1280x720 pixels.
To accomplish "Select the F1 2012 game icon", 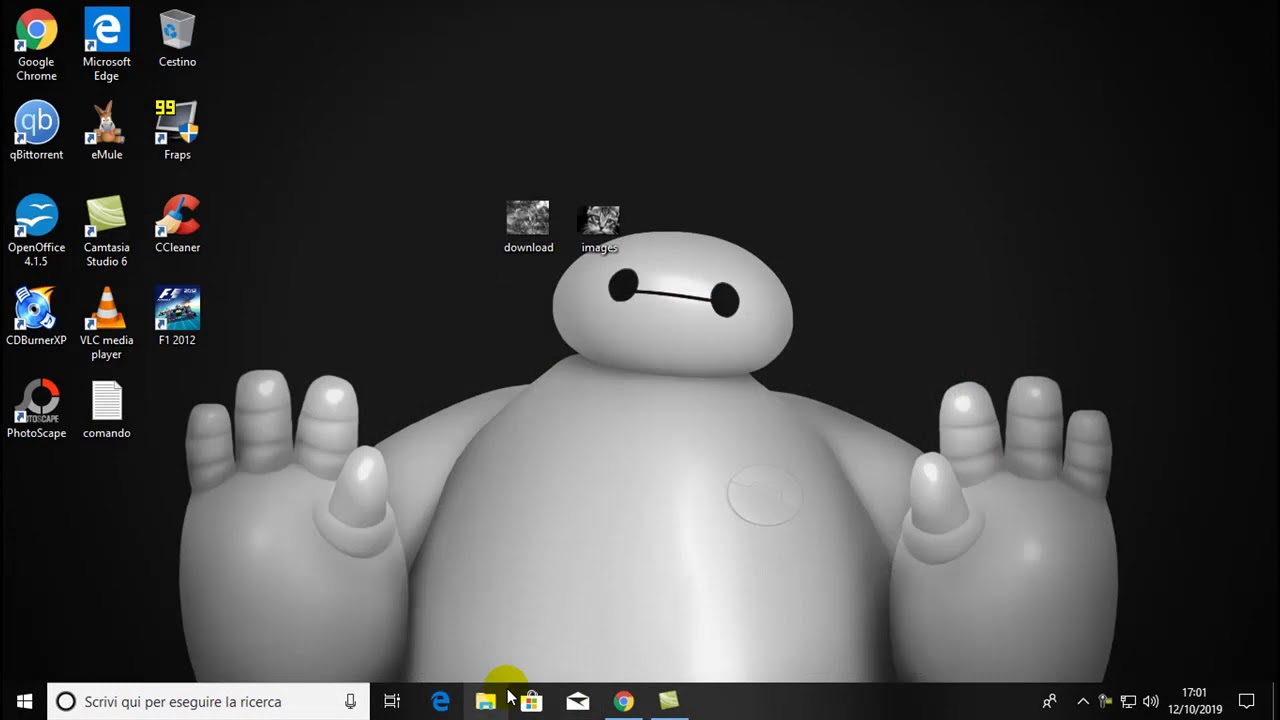I will click(x=177, y=316).
